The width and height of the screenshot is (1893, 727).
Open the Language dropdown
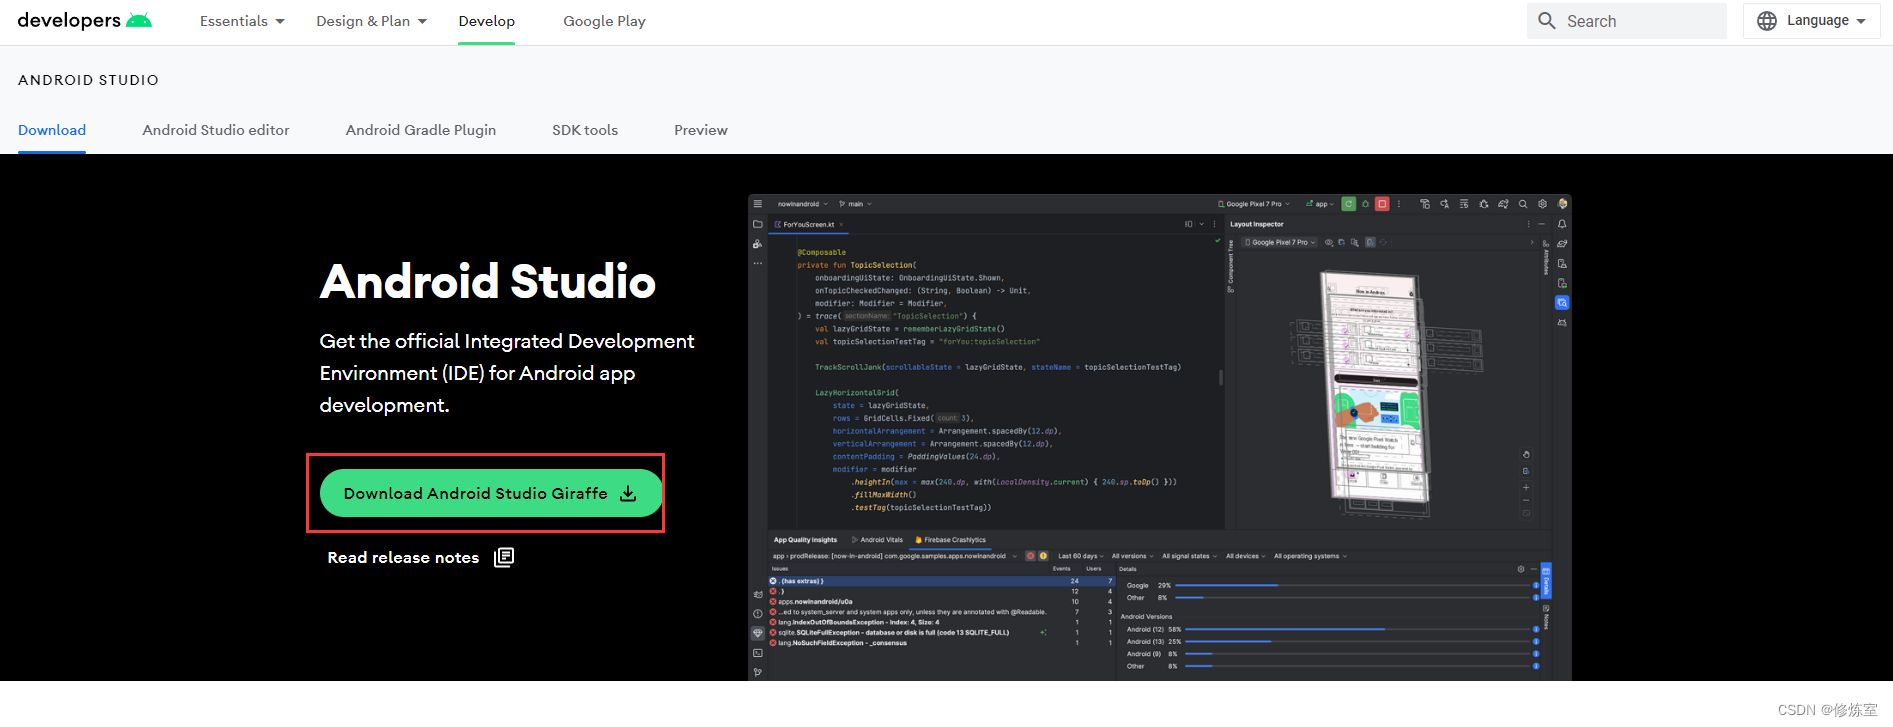[x=1812, y=21]
